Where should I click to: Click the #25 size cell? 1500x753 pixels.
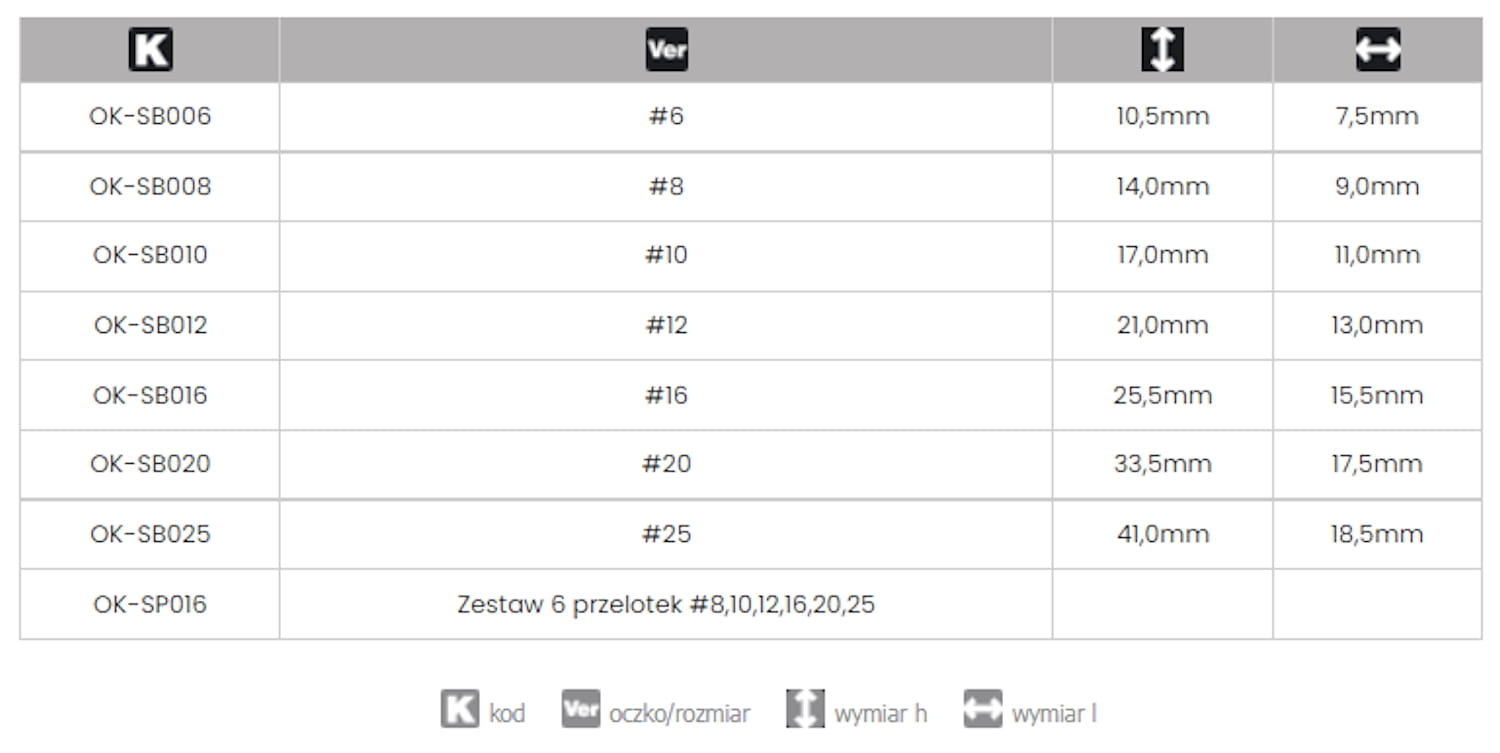(x=666, y=534)
